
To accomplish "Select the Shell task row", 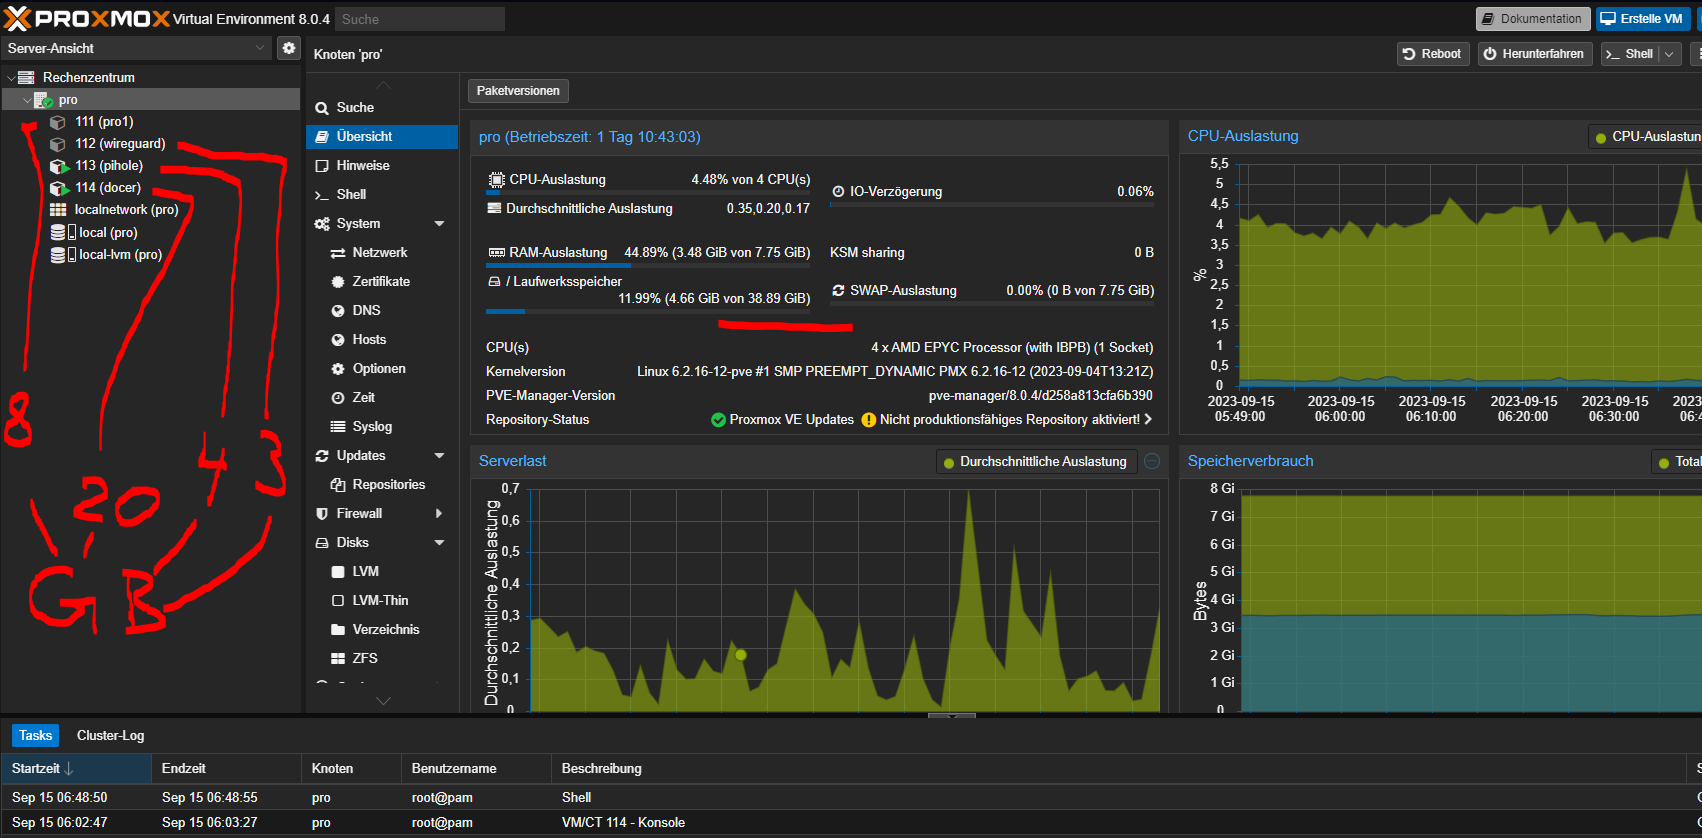I will (x=850, y=798).
